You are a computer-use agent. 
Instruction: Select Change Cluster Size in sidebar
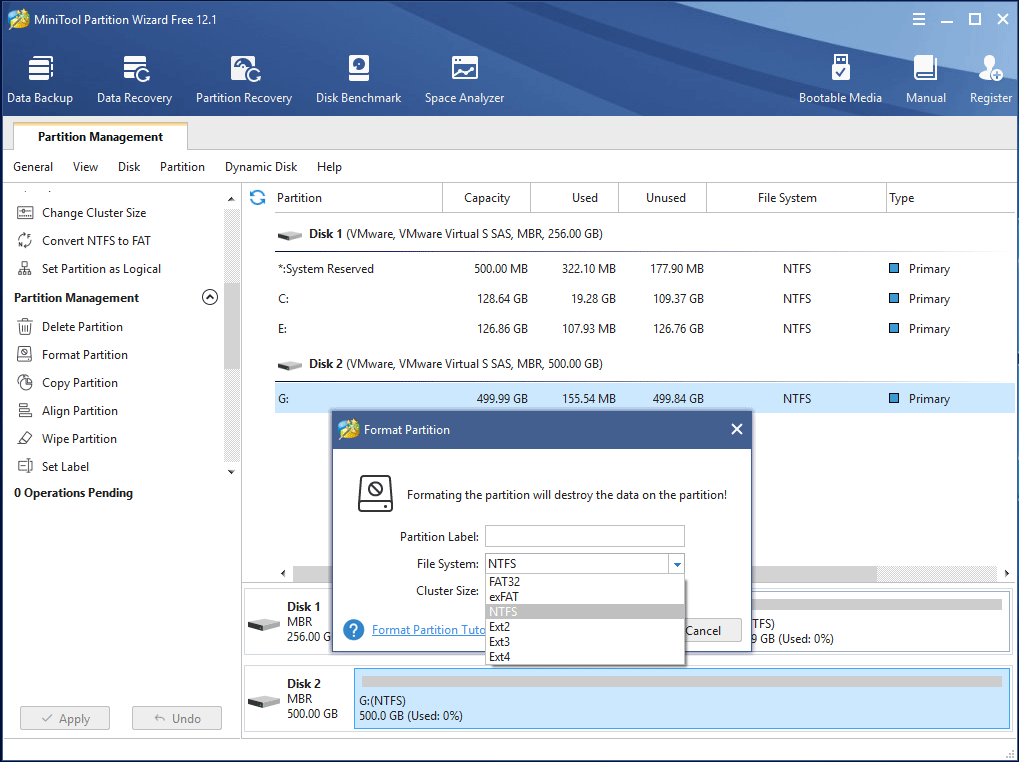click(x=94, y=213)
